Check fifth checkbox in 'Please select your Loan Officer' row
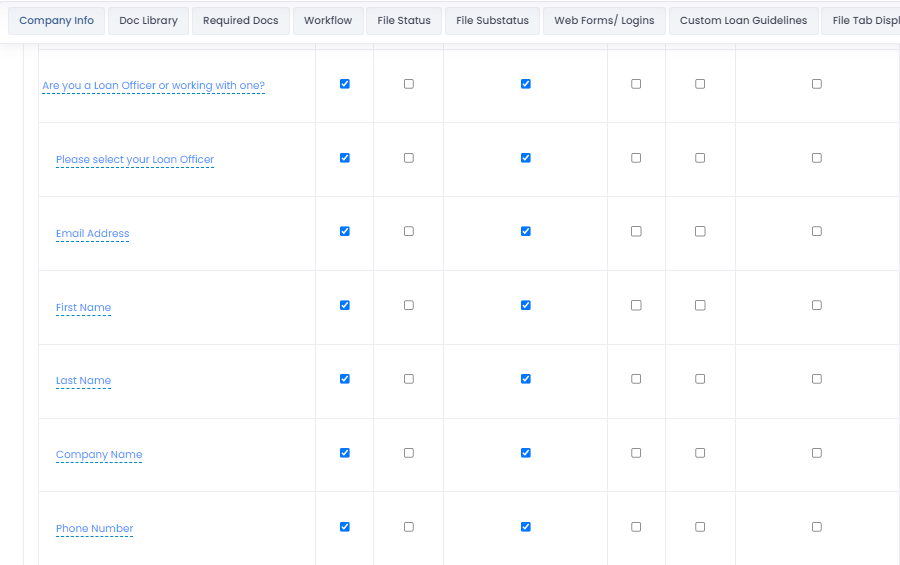 [x=700, y=158]
